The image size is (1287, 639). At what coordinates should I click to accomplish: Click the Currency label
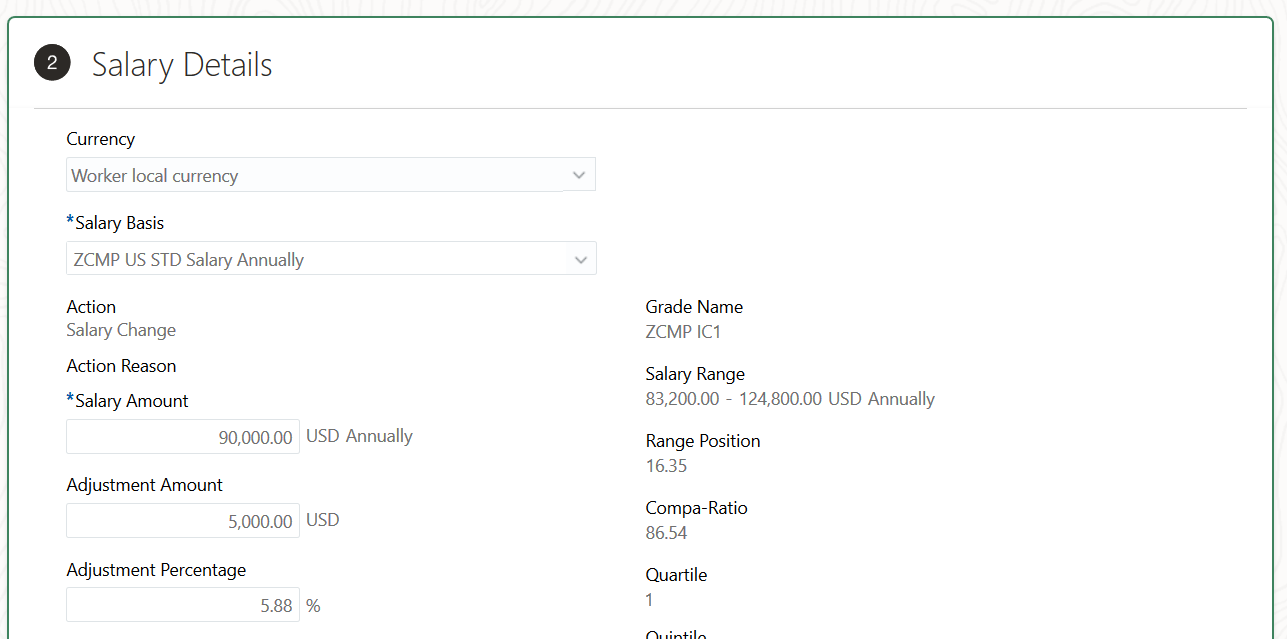pos(101,139)
